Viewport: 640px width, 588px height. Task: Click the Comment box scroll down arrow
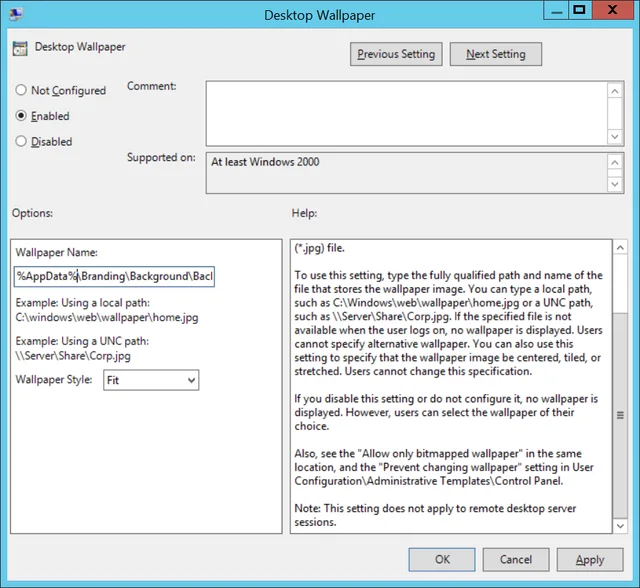point(615,136)
